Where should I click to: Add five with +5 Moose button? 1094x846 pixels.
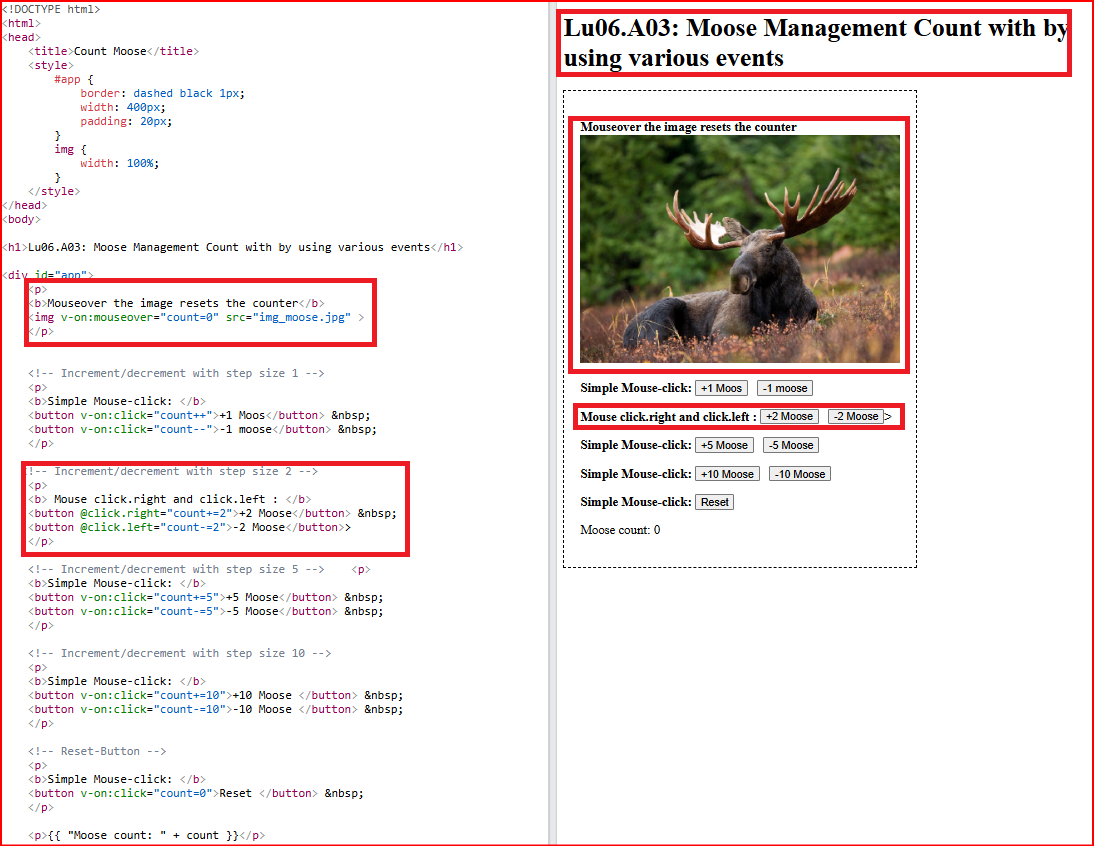point(724,445)
